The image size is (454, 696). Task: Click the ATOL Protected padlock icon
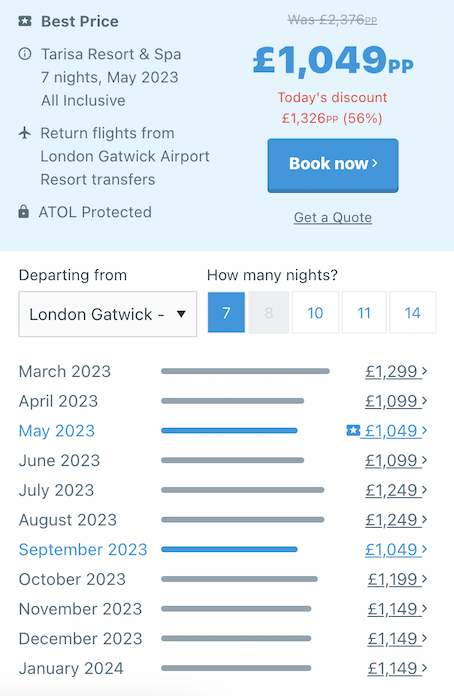[24, 212]
